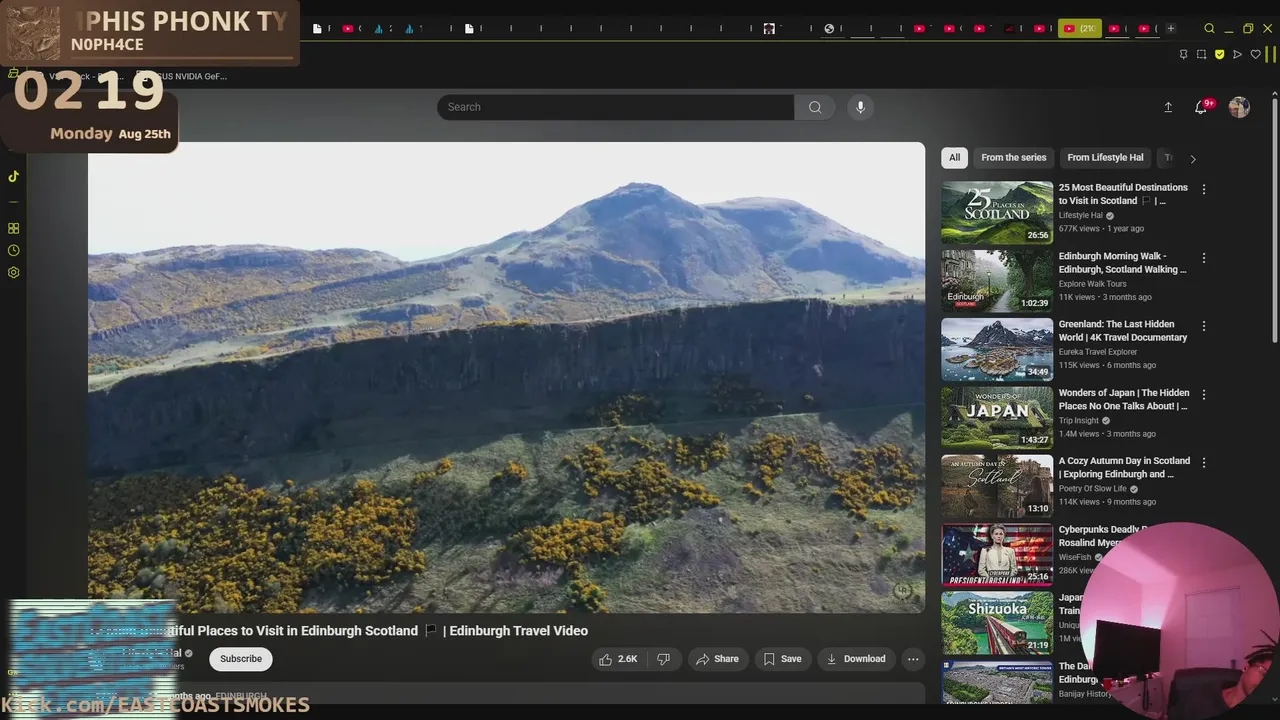Open the President Rosalind 25:16 thumbnail
Viewport: 1280px width, 720px height.
coord(997,555)
